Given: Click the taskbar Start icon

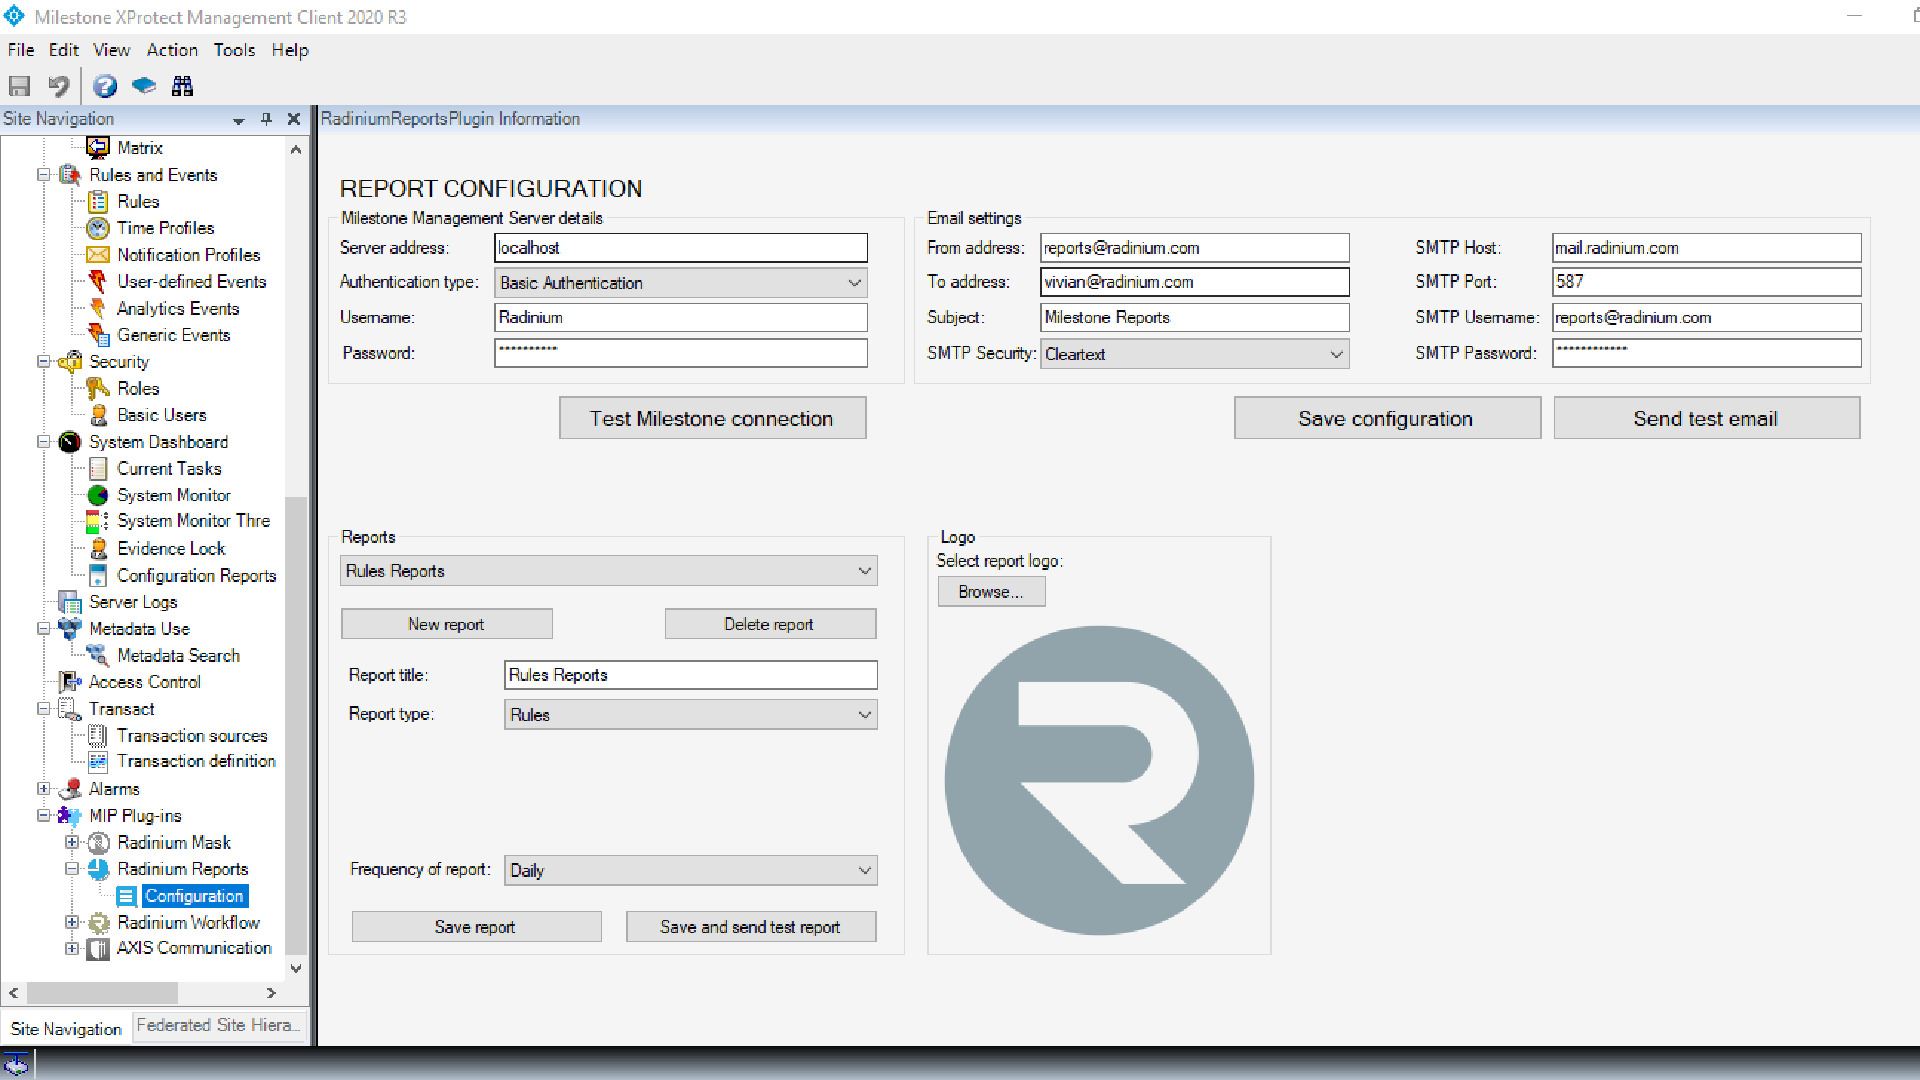Looking at the screenshot, I should coord(16,1064).
